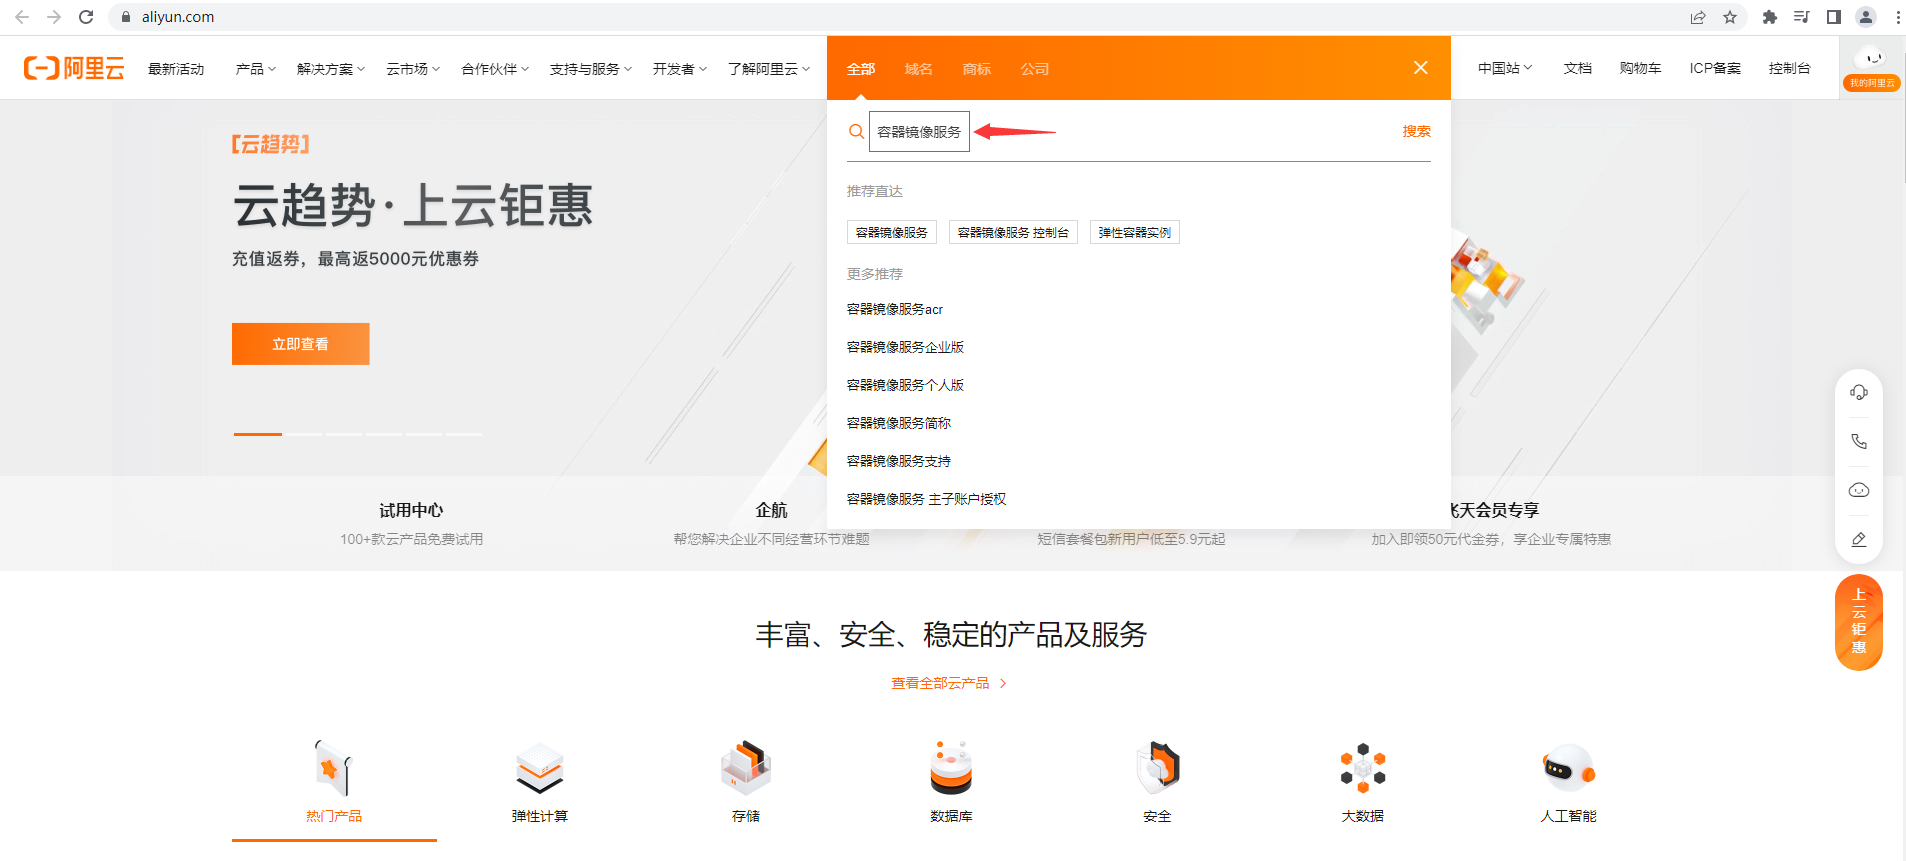The height and width of the screenshot is (861, 1906).
Task: Open the 中国站 region dropdown
Action: pyautogui.click(x=1505, y=68)
